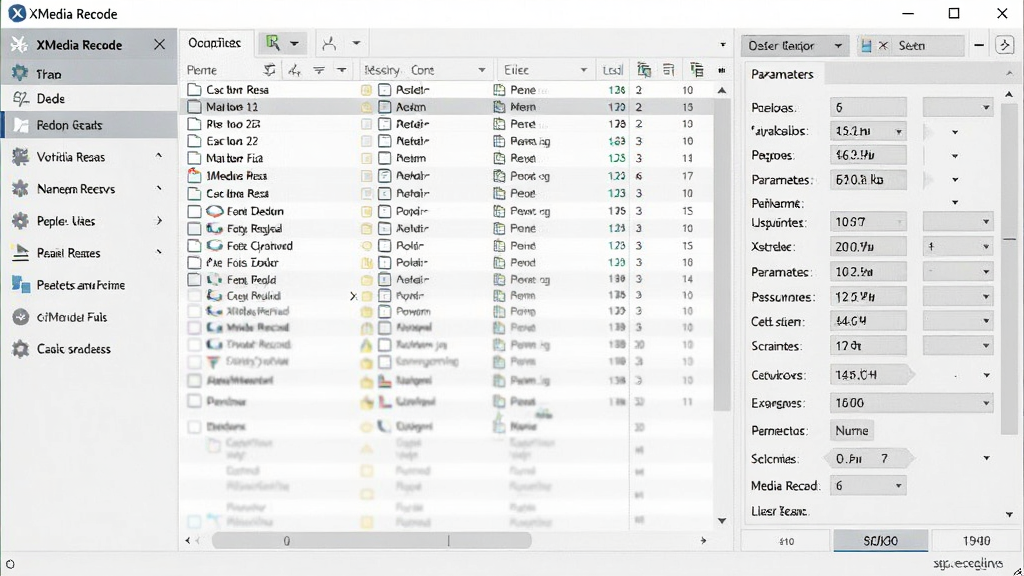Click the Setn button

(x=912, y=46)
